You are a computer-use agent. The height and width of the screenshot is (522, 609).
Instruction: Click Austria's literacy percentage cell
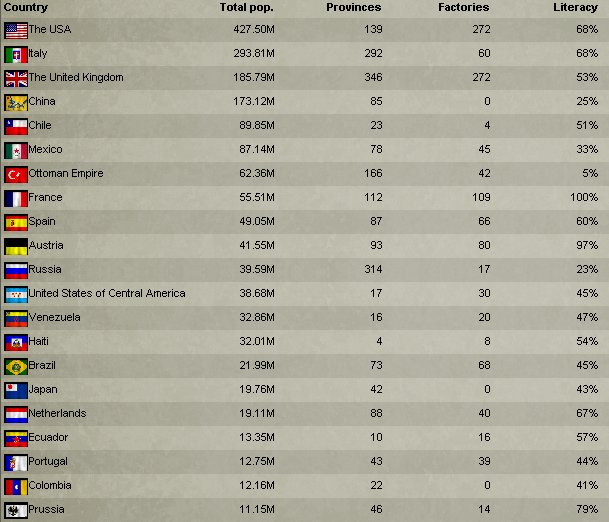click(586, 246)
